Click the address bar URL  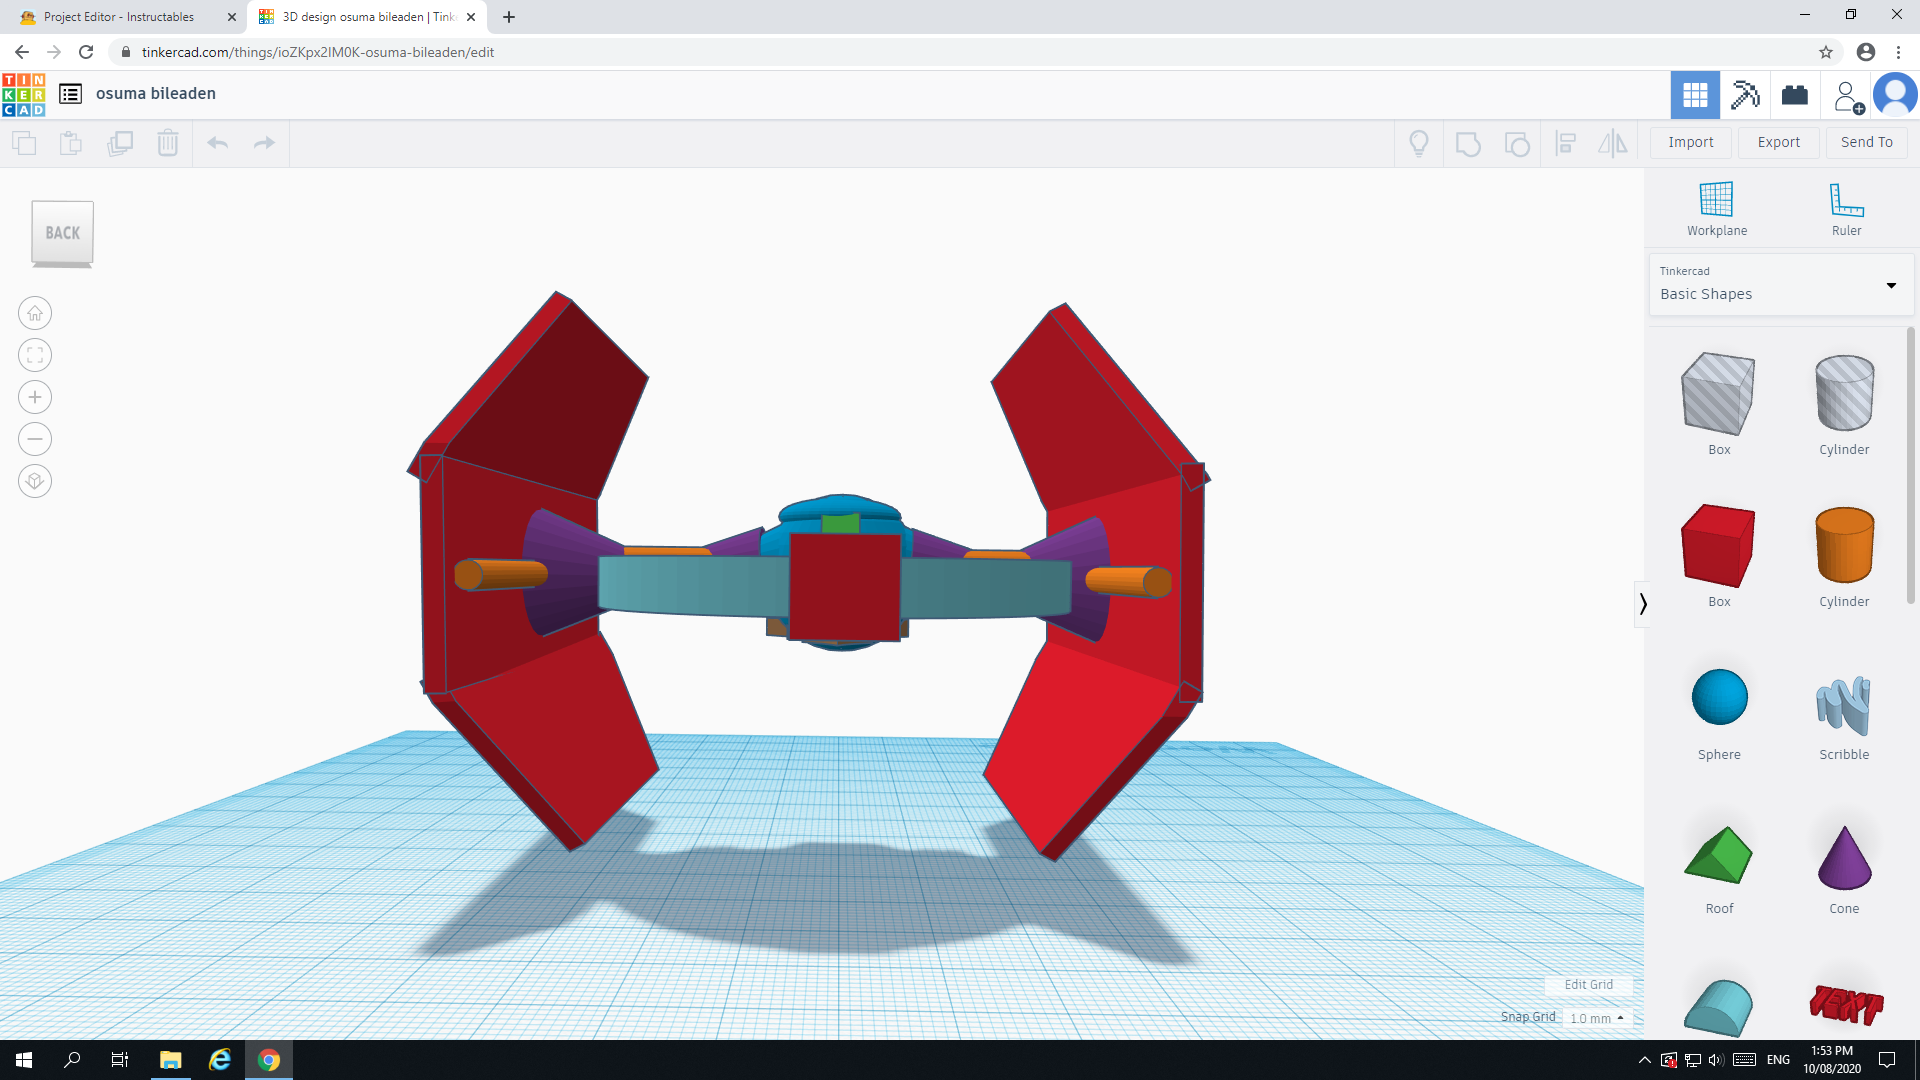tap(318, 52)
